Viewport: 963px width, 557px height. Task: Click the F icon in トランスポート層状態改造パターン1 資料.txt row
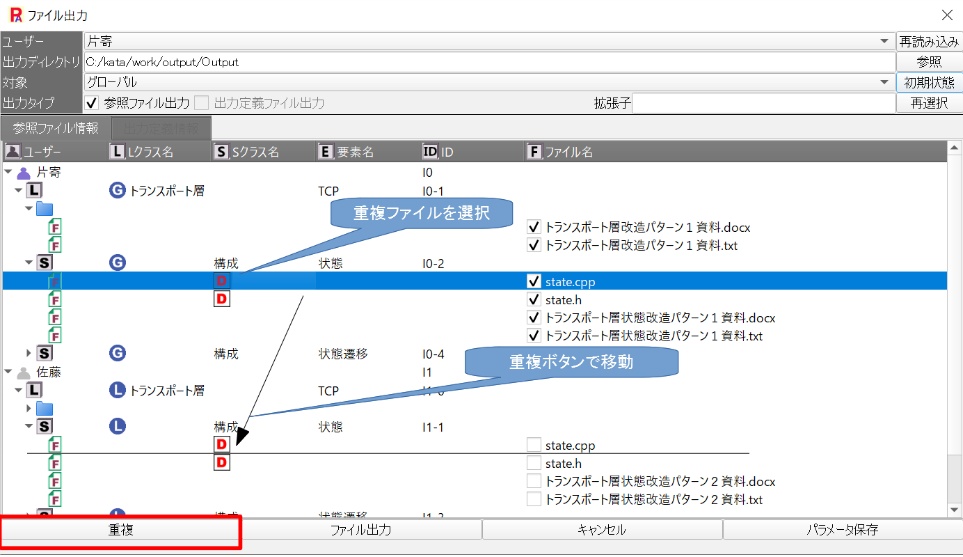tap(55, 335)
